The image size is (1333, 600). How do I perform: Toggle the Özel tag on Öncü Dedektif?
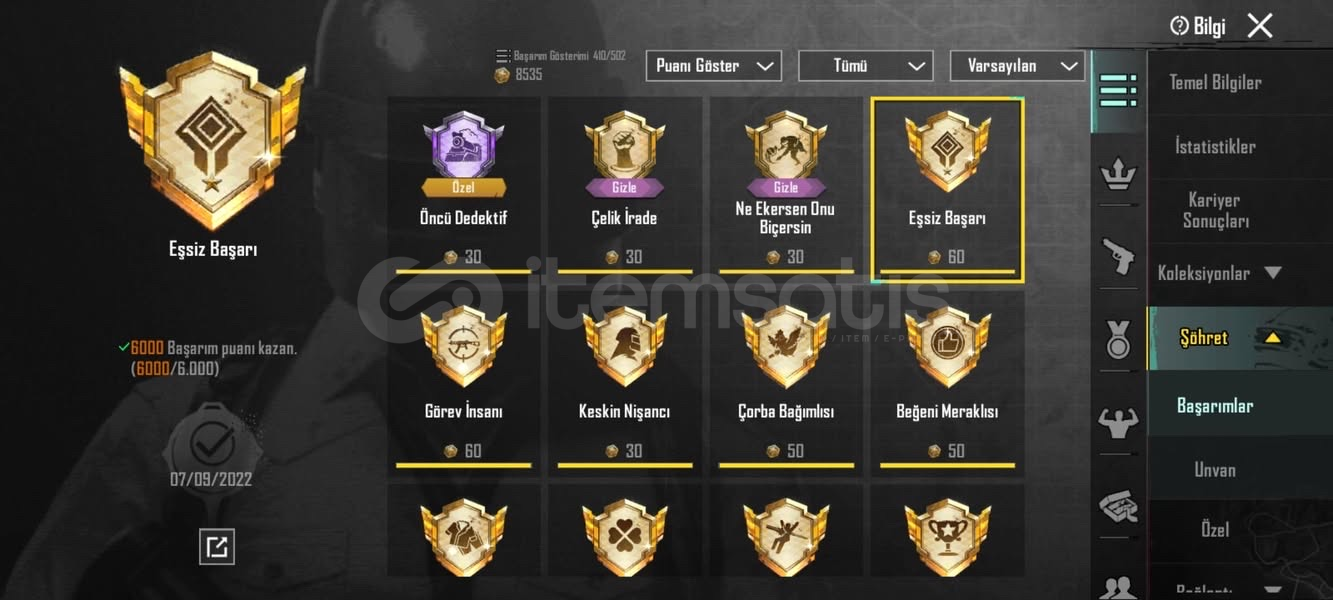[464, 187]
